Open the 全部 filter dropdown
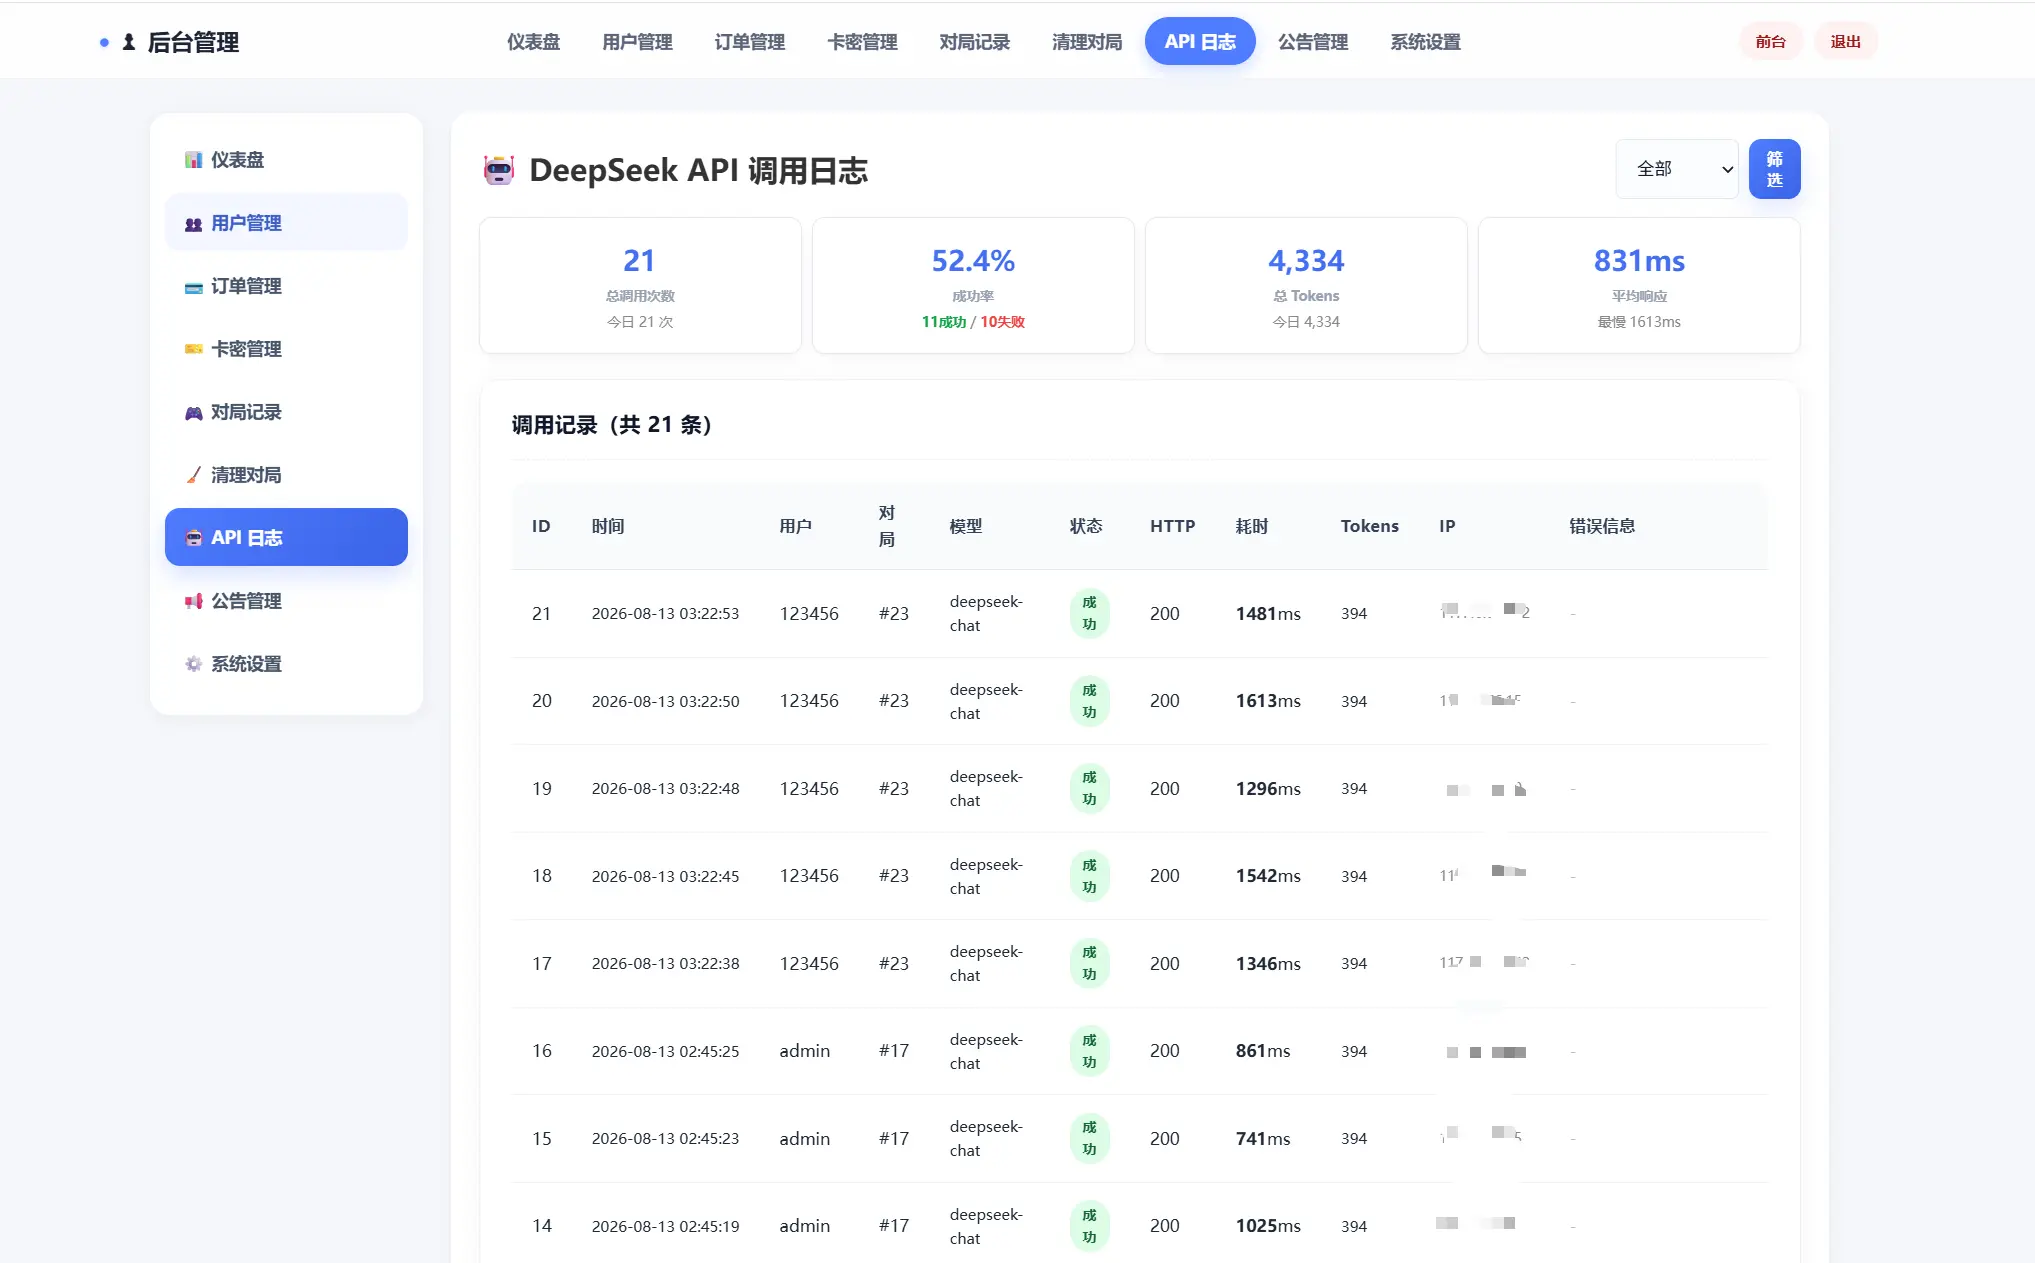2035x1263 pixels. [1677, 169]
